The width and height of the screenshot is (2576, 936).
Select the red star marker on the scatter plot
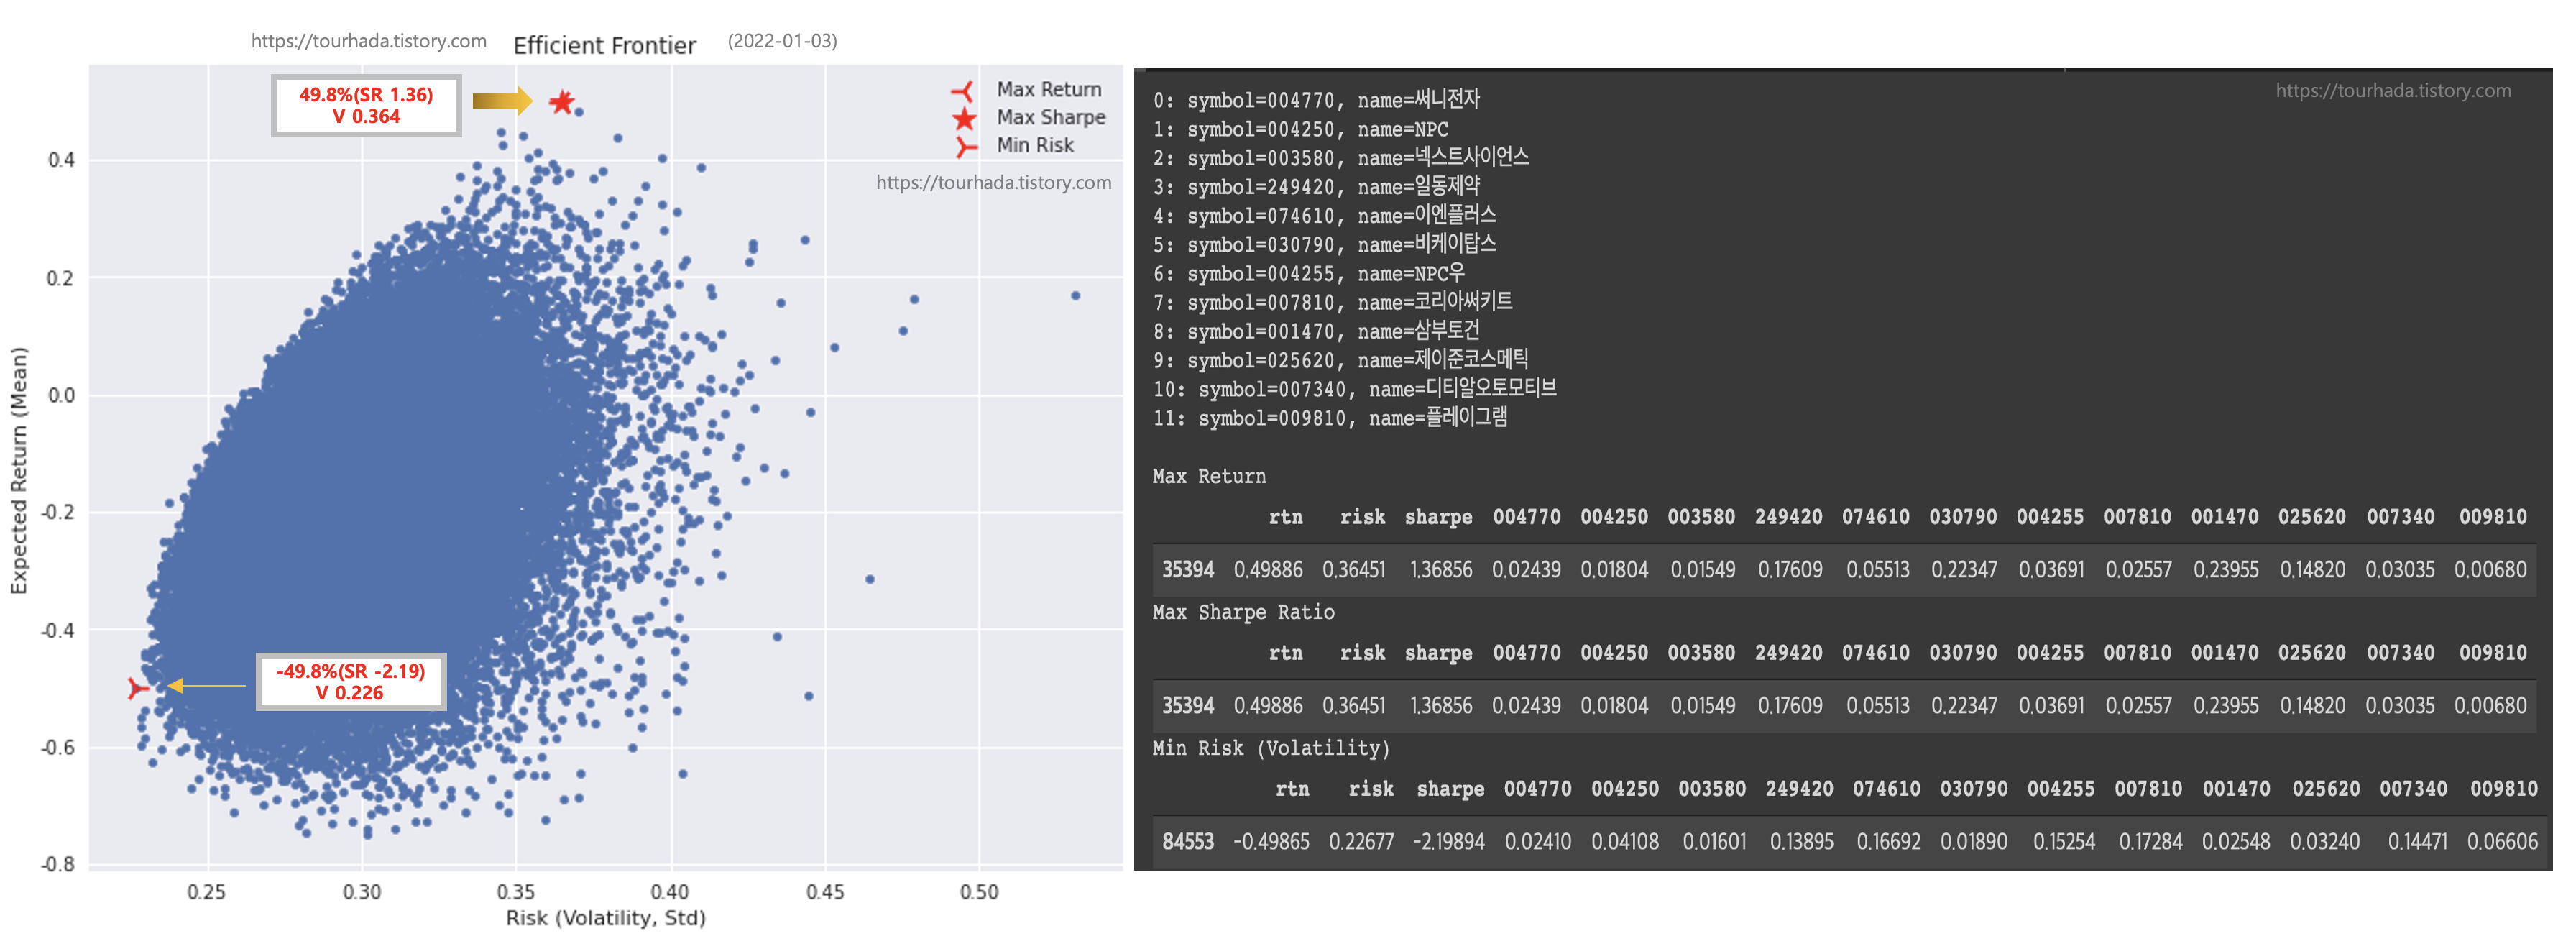[x=562, y=101]
